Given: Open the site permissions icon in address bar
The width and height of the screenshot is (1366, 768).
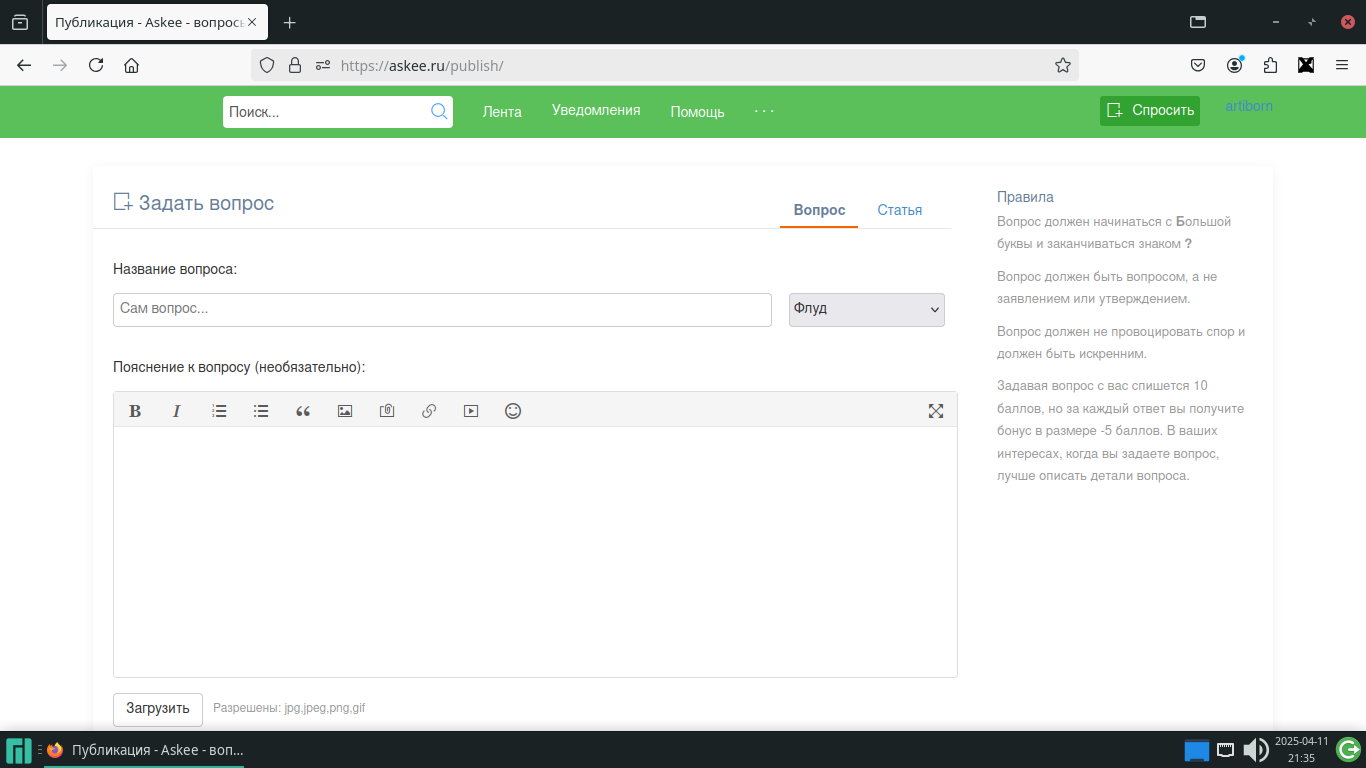Looking at the screenshot, I should 323,65.
